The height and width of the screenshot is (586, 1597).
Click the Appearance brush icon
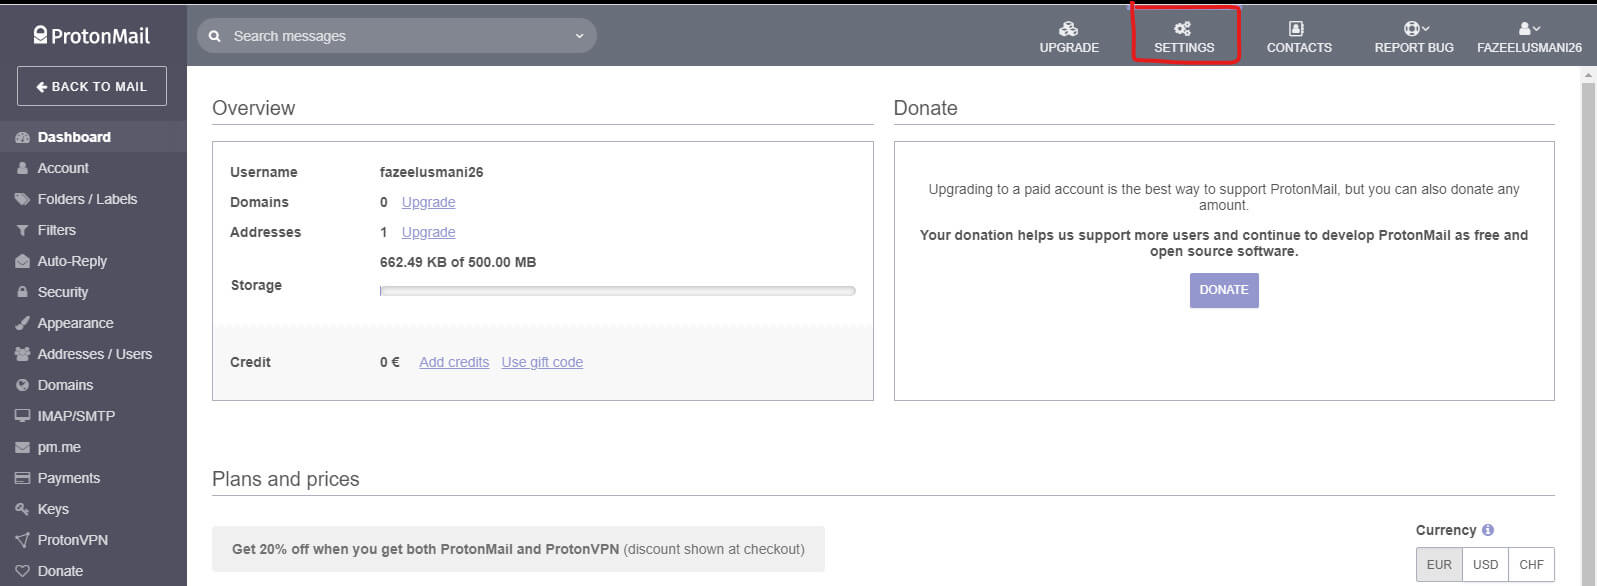(22, 323)
